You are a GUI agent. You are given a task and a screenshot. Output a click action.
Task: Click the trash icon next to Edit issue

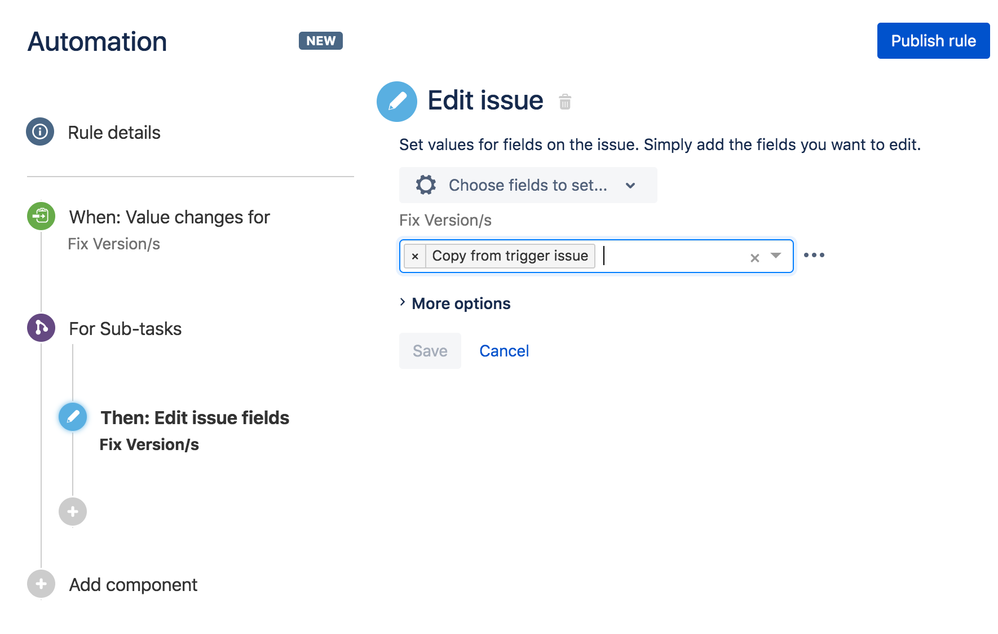pos(565,101)
